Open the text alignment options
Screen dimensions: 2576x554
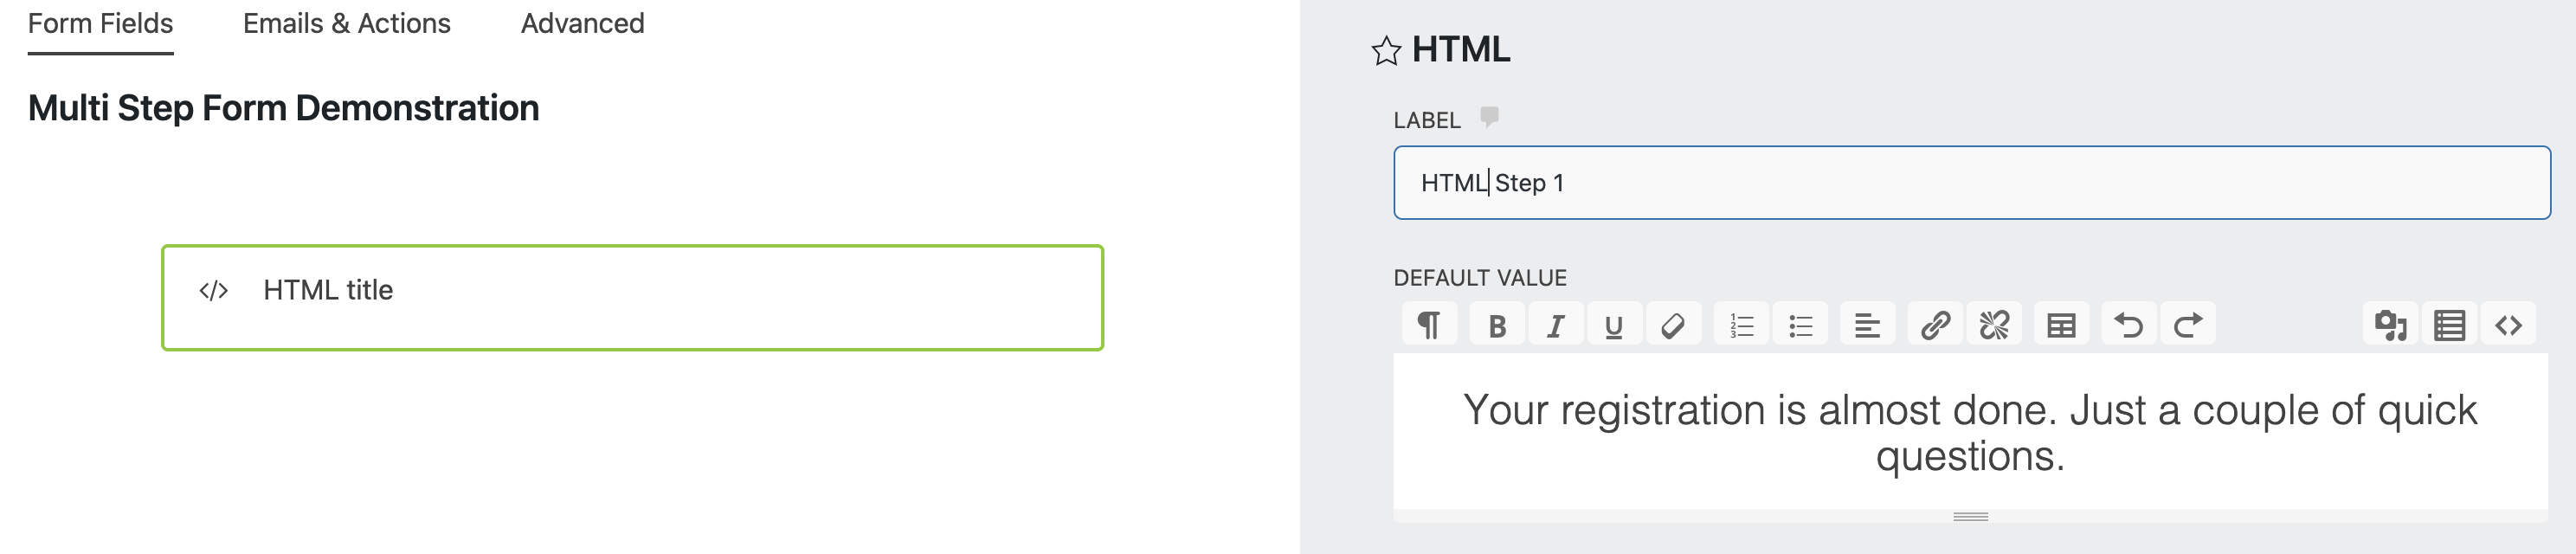click(x=1868, y=323)
